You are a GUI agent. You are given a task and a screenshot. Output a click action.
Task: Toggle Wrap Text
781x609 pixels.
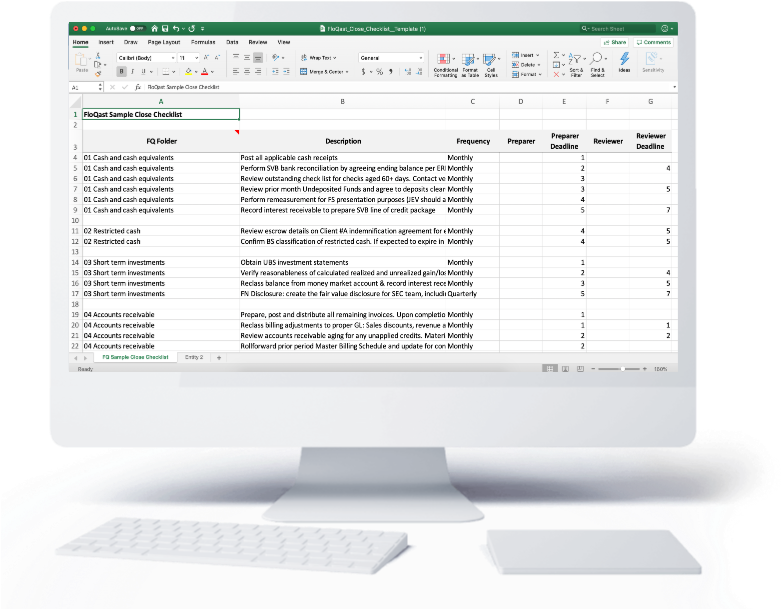[x=319, y=58]
